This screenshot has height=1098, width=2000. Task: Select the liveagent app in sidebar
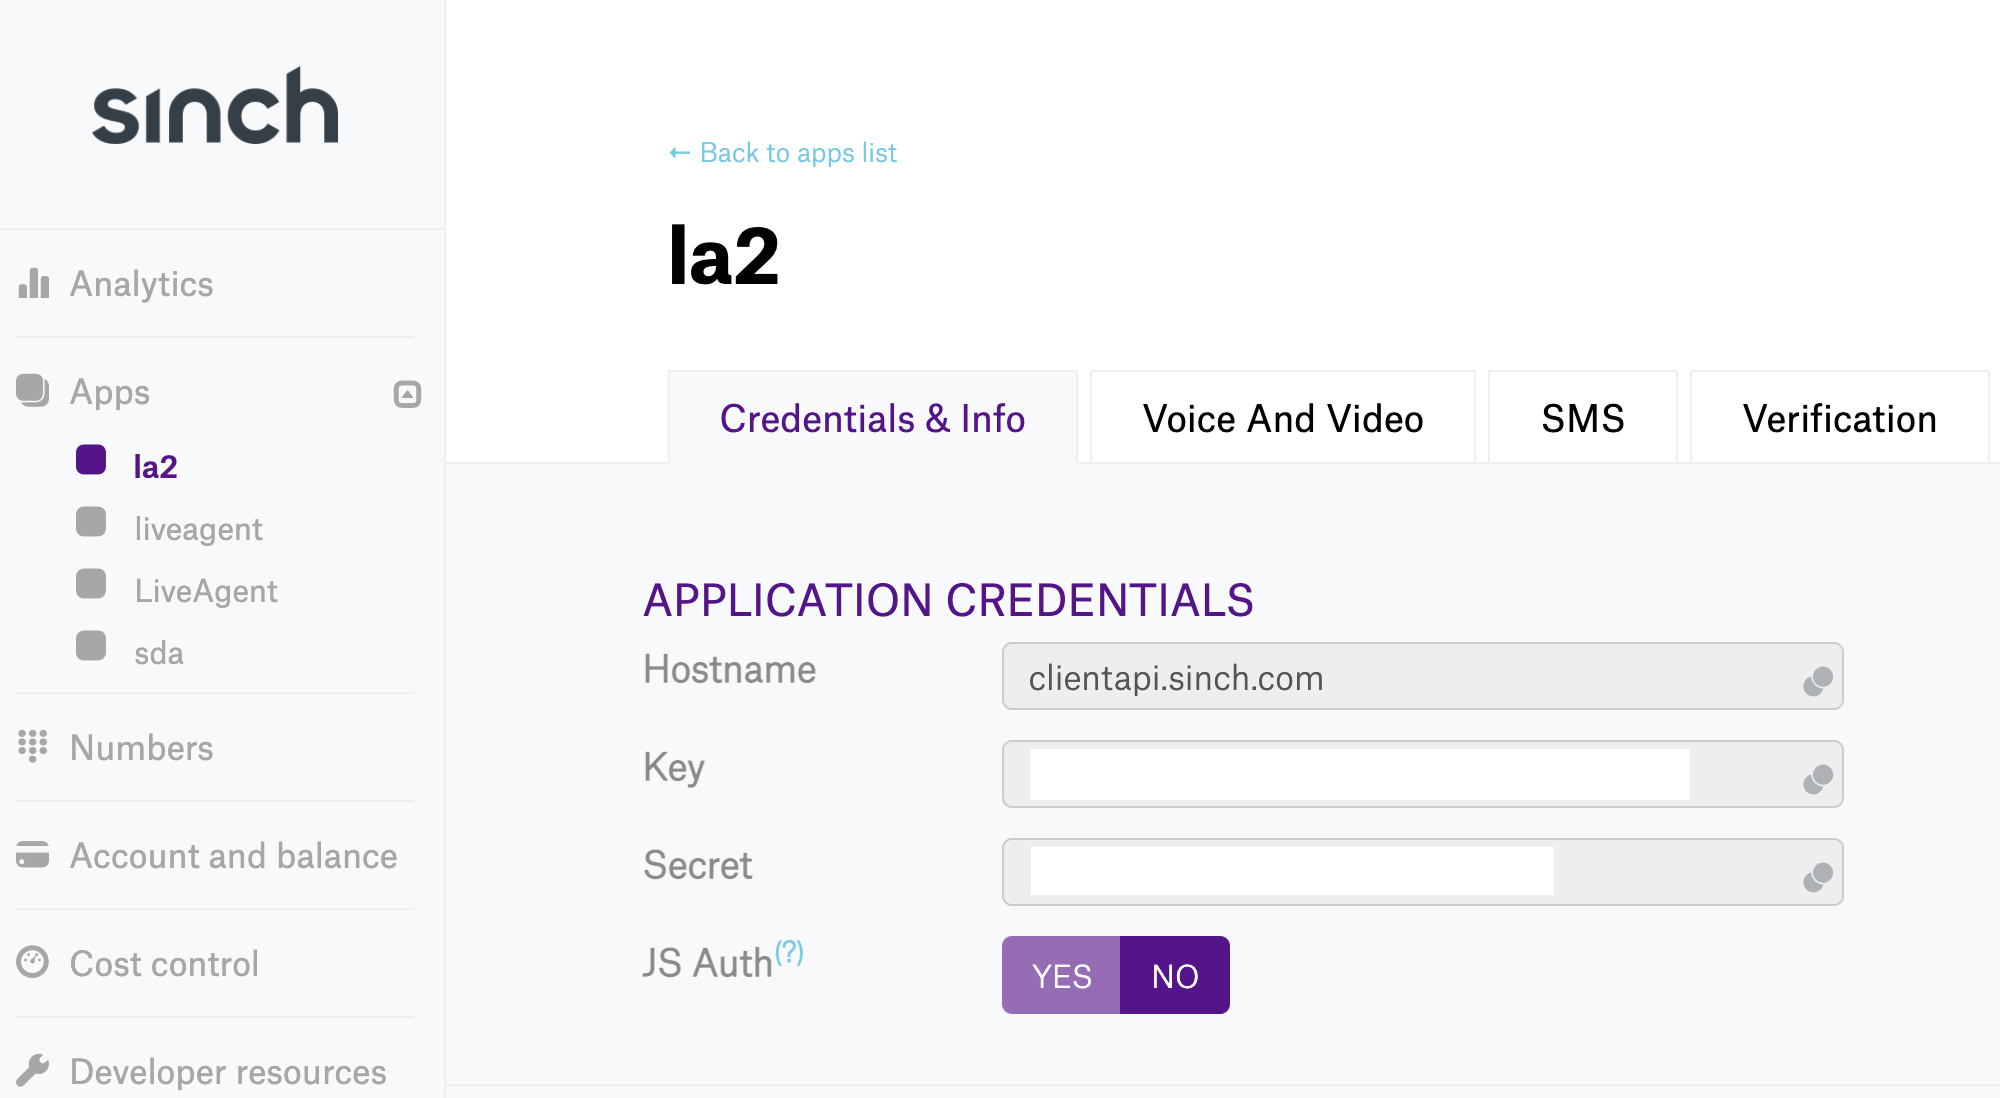point(198,528)
